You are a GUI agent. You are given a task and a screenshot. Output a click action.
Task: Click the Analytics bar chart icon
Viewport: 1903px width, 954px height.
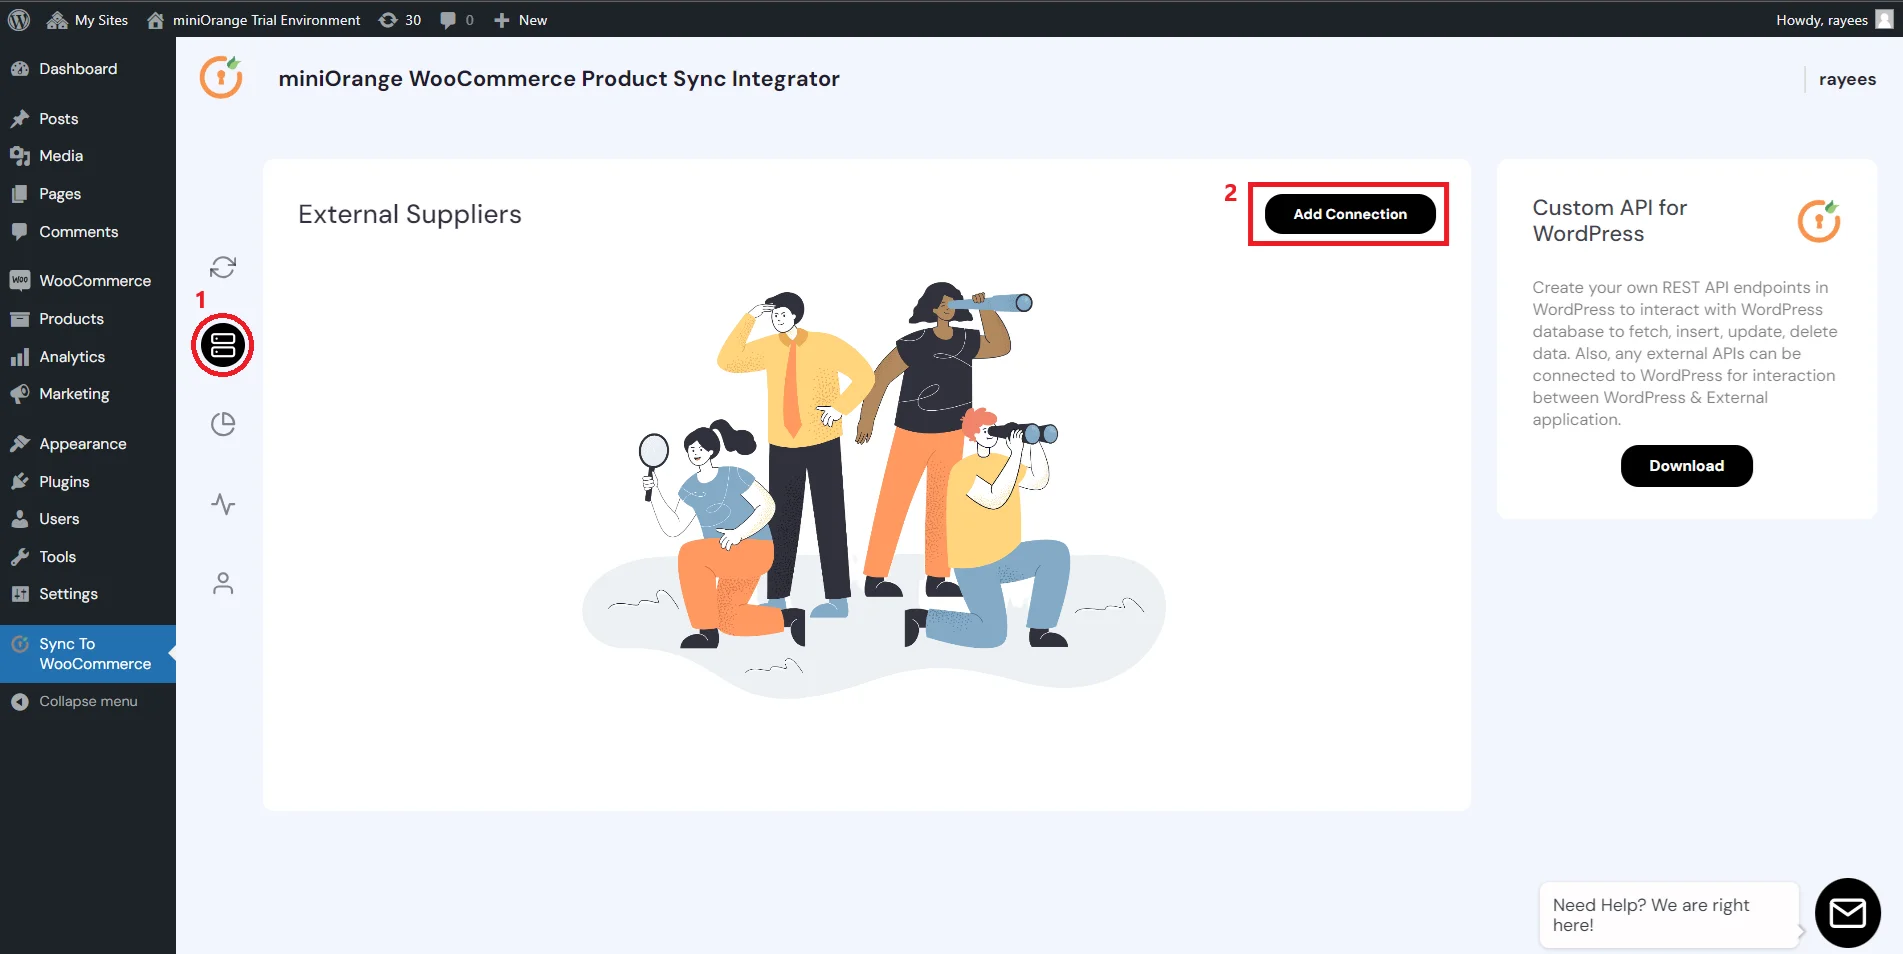click(x=20, y=356)
